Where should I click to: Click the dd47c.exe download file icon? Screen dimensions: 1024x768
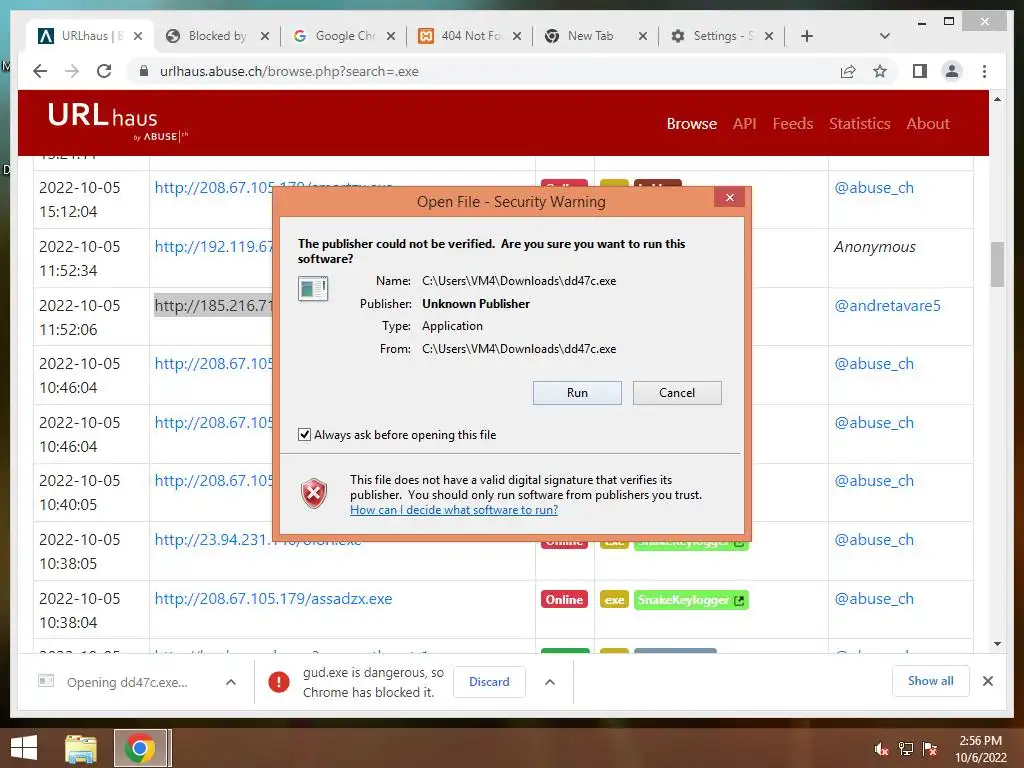[46, 681]
